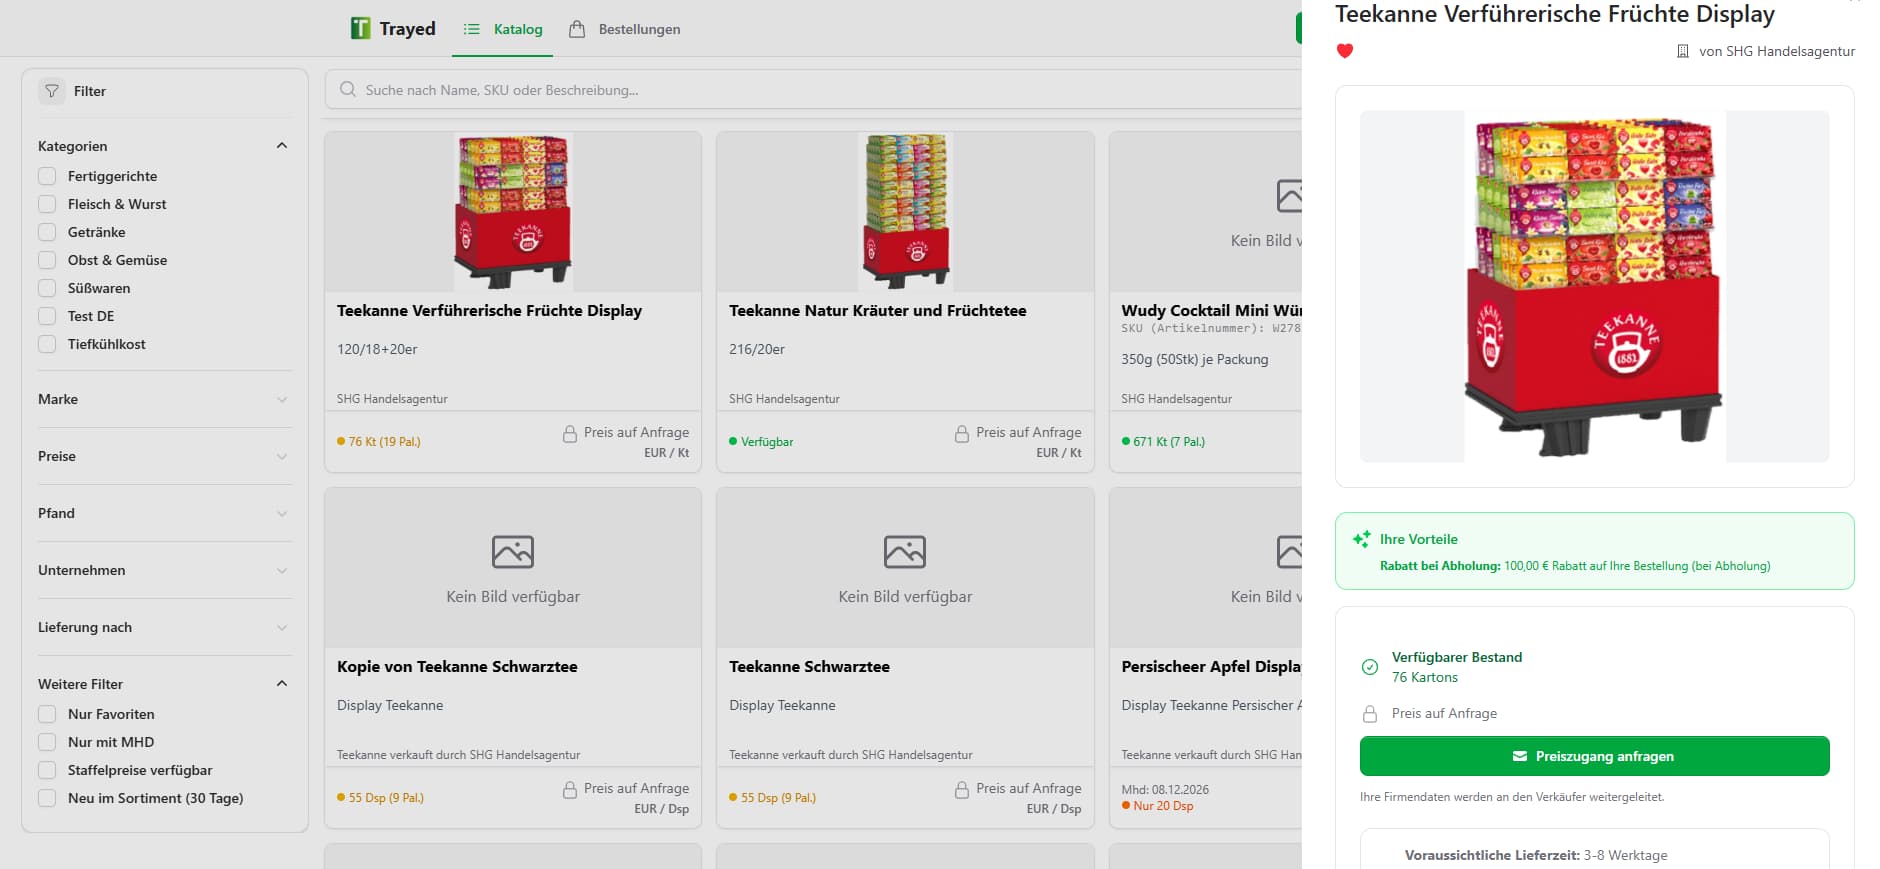The width and height of the screenshot is (1880, 869).
Task: Click the Preiszugang anfragen button
Action: pos(1594,756)
